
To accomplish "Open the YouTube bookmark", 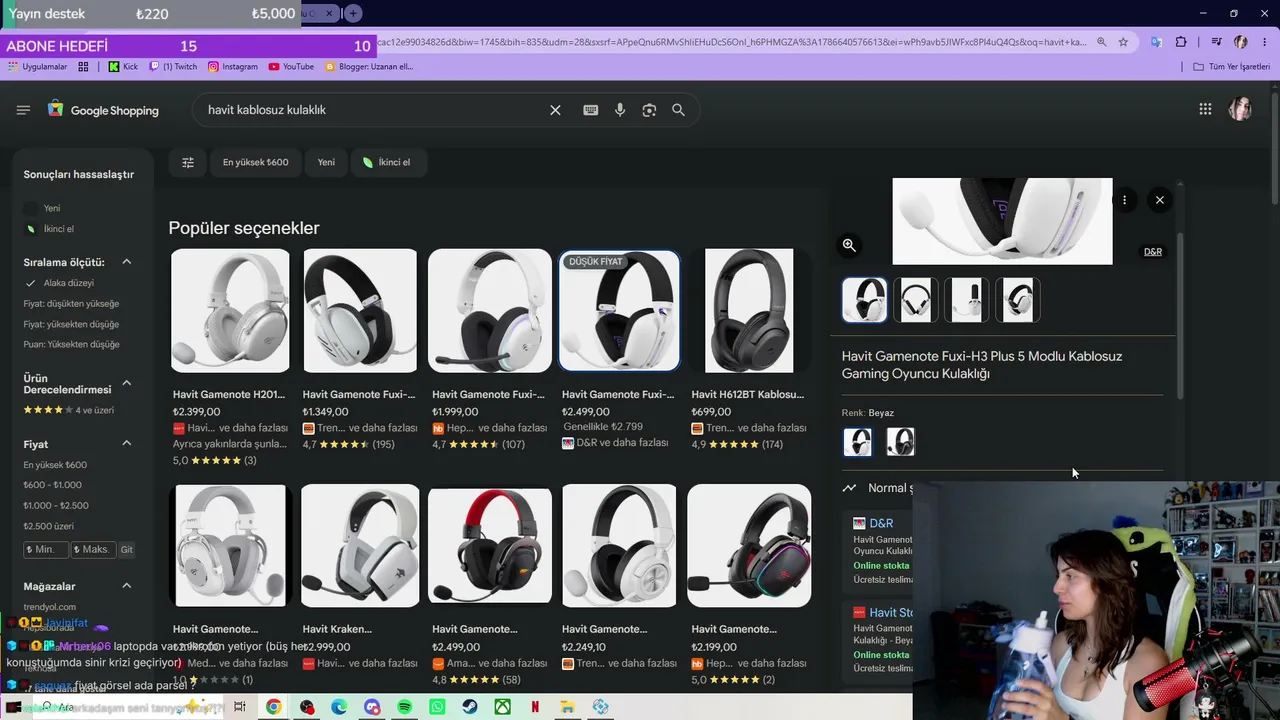I will tap(291, 67).
